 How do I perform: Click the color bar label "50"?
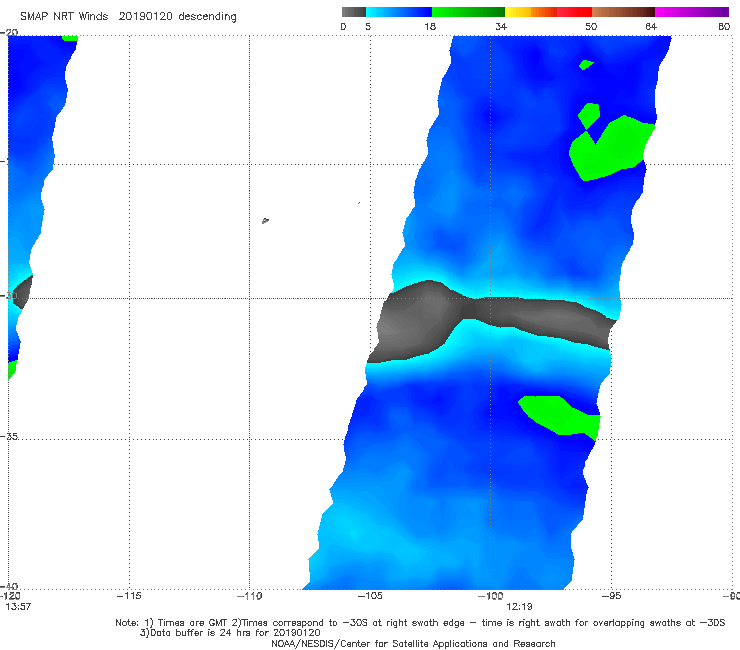[591, 26]
